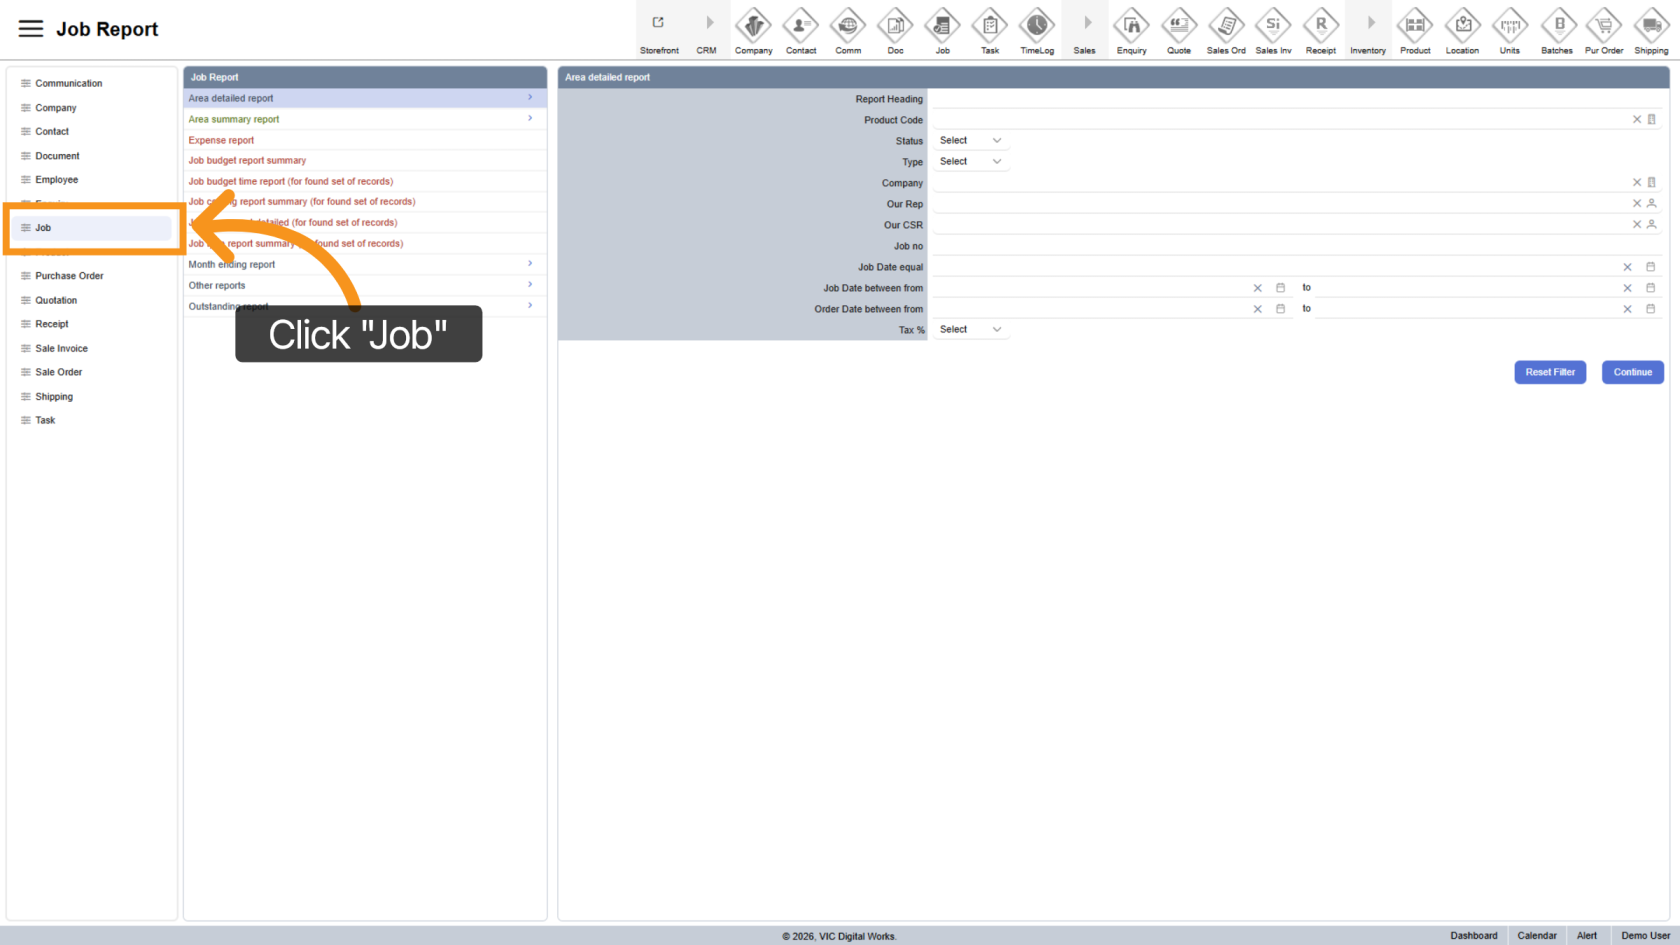Open the Shipping truck icon

click(1651, 25)
